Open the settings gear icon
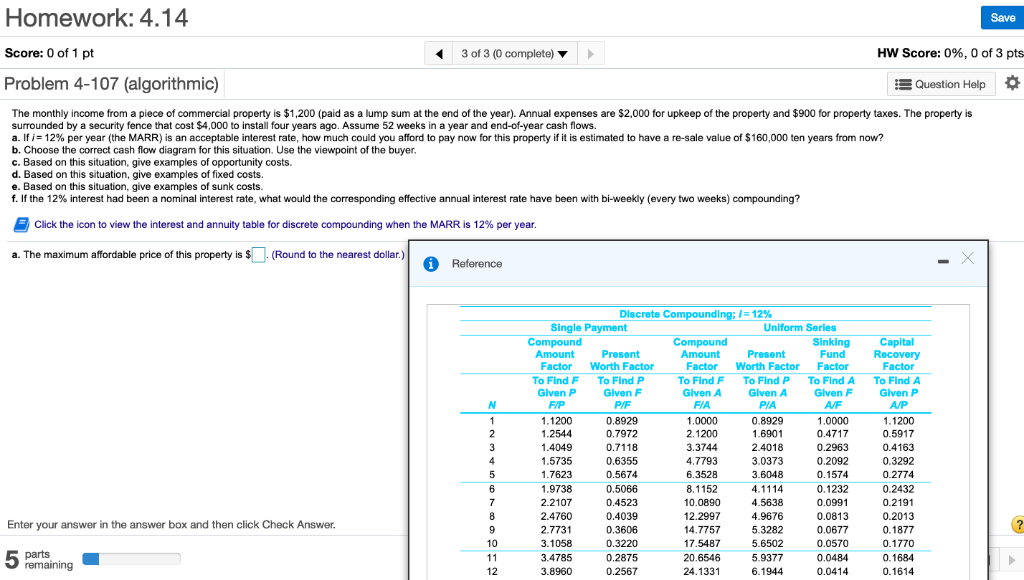Viewport: 1024px width, 580px height. tap(1011, 83)
